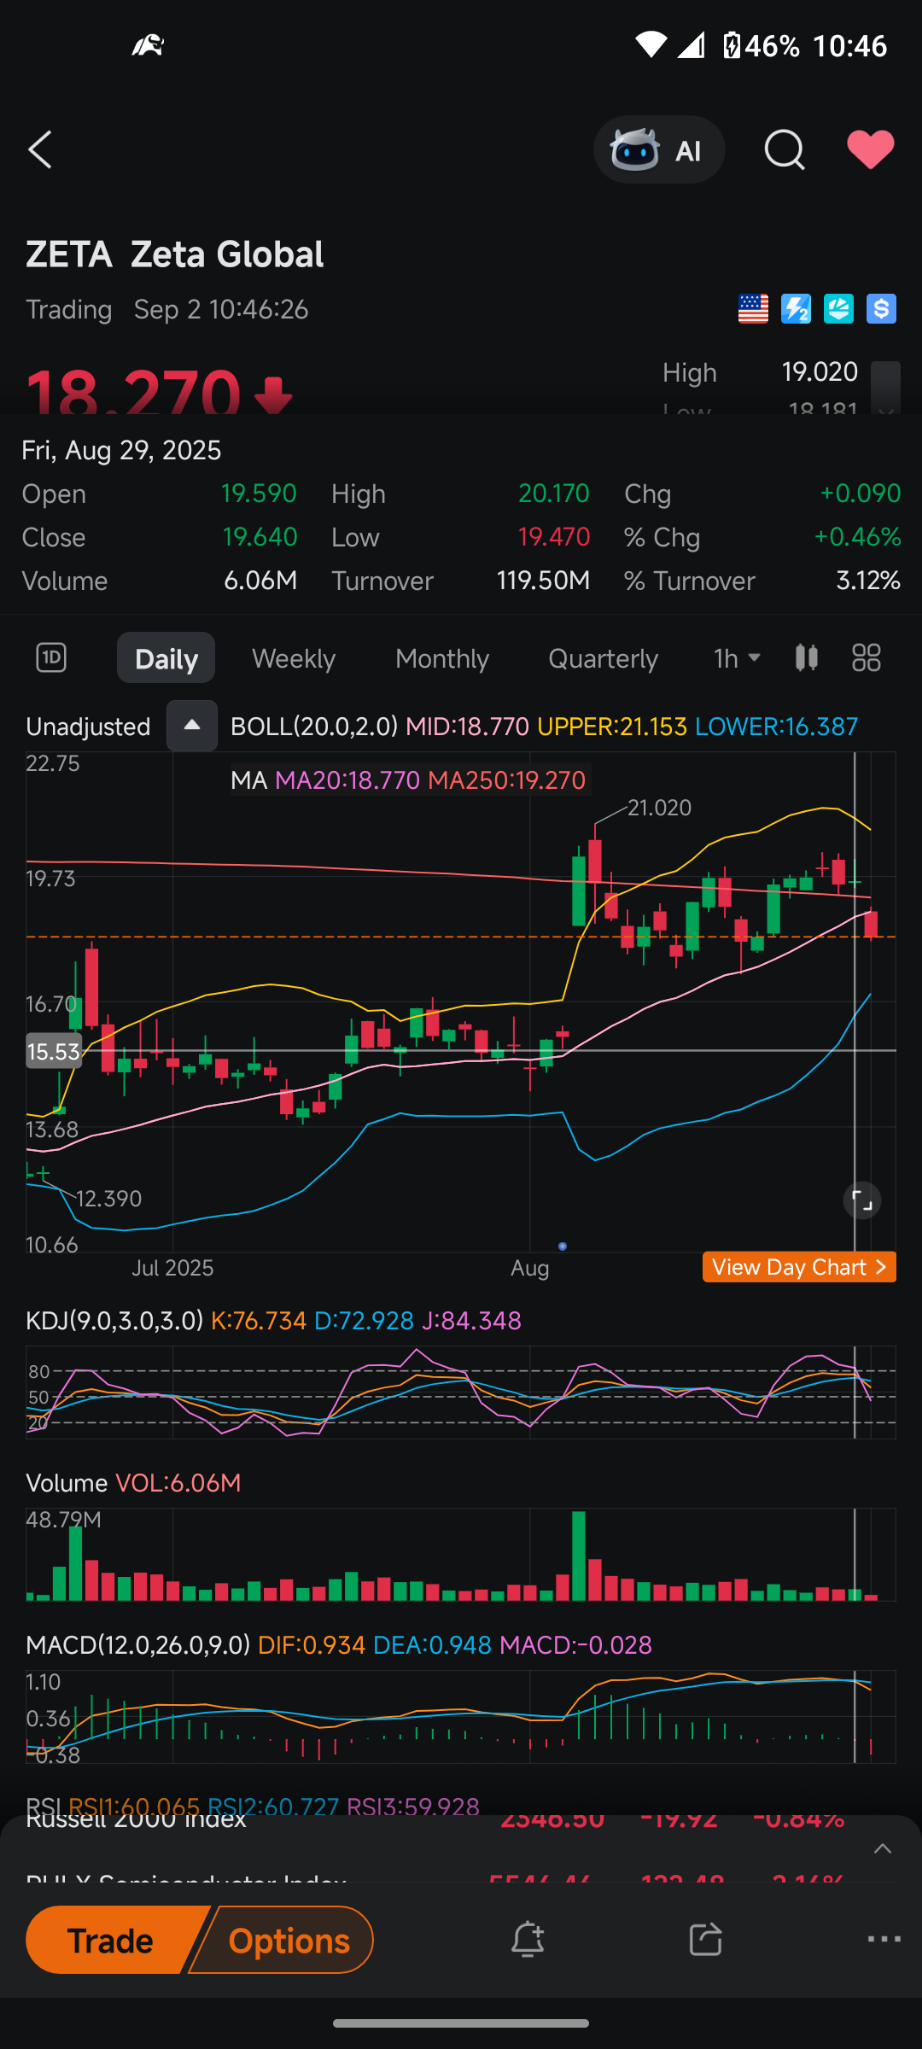Open the Unadjusted price adjustment selector
This screenshot has height=2049, width=922.
click(88, 727)
